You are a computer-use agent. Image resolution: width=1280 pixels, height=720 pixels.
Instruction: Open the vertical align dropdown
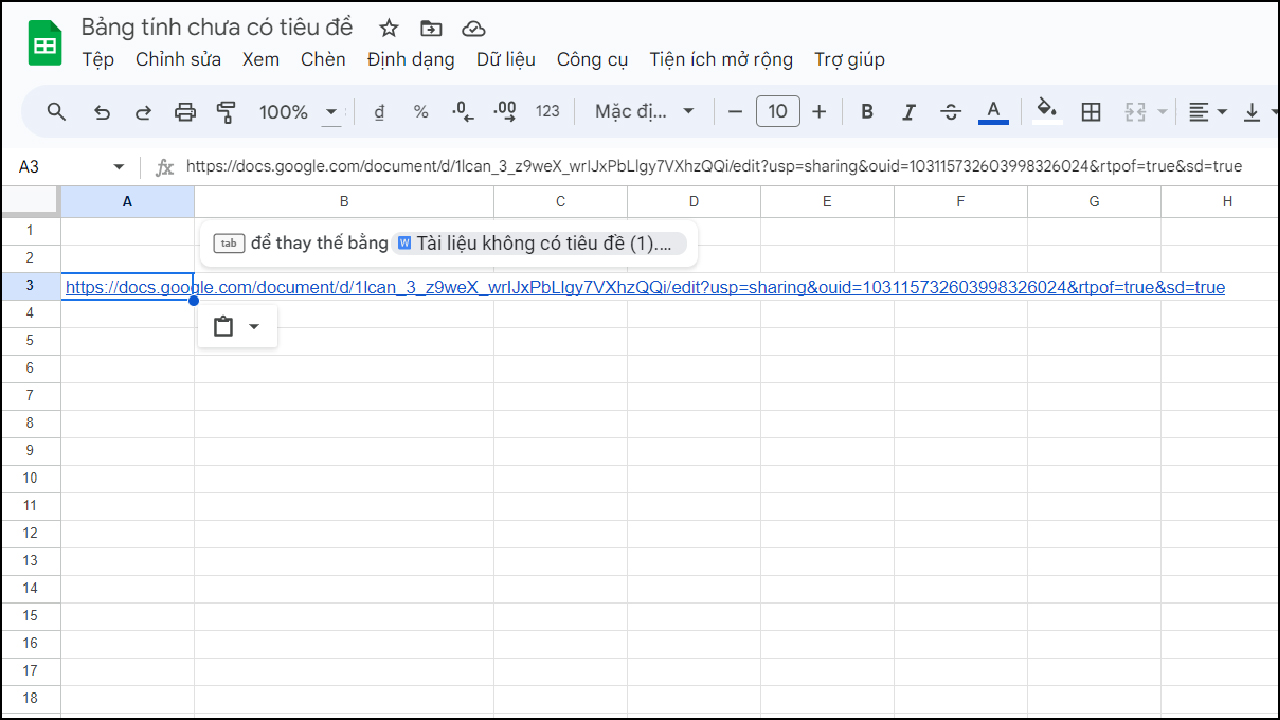click(x=1260, y=112)
